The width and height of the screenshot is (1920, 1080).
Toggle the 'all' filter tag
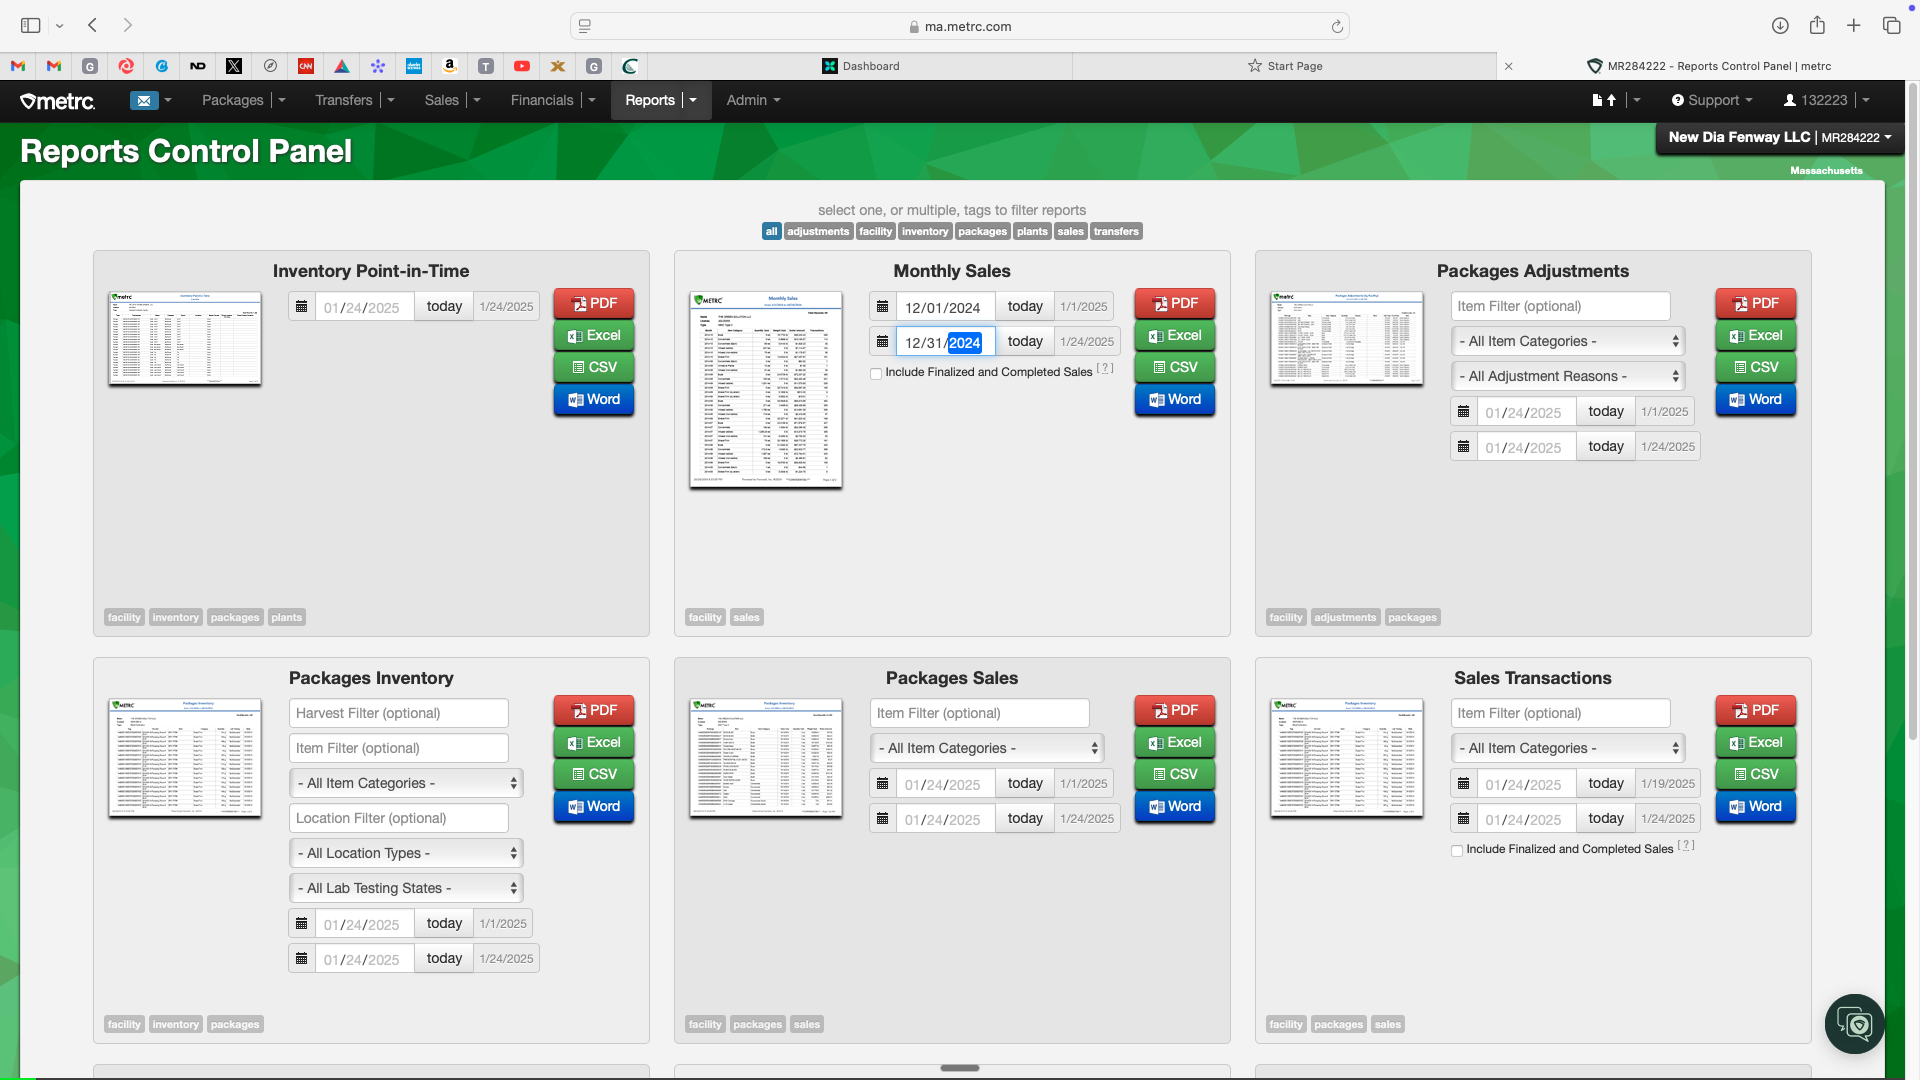point(771,231)
